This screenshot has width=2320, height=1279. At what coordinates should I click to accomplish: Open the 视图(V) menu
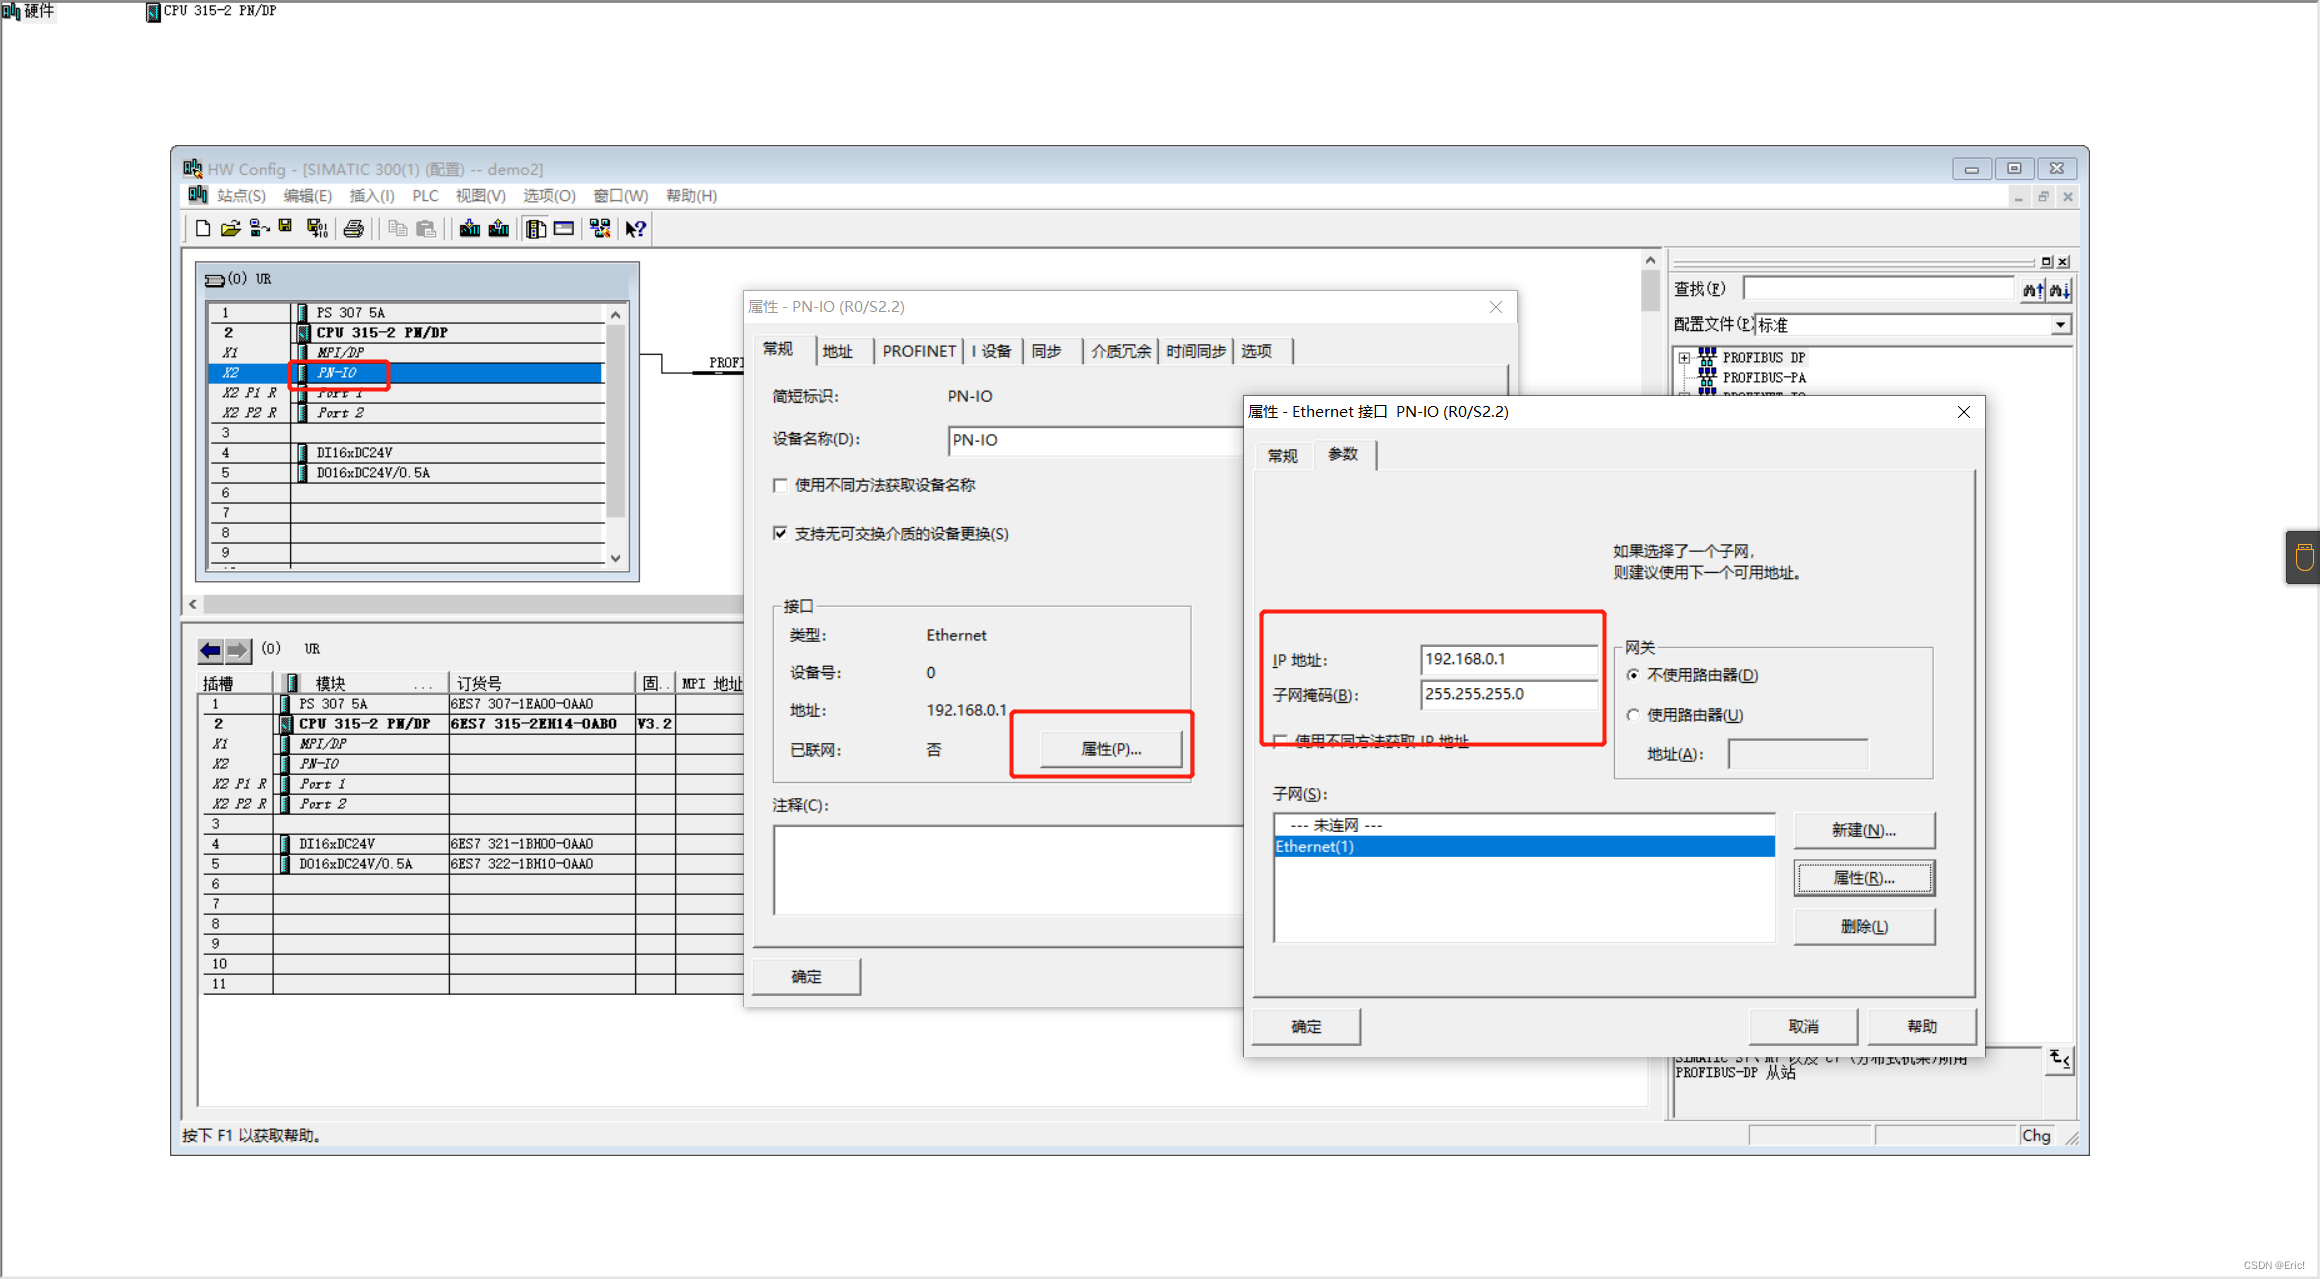click(x=480, y=196)
